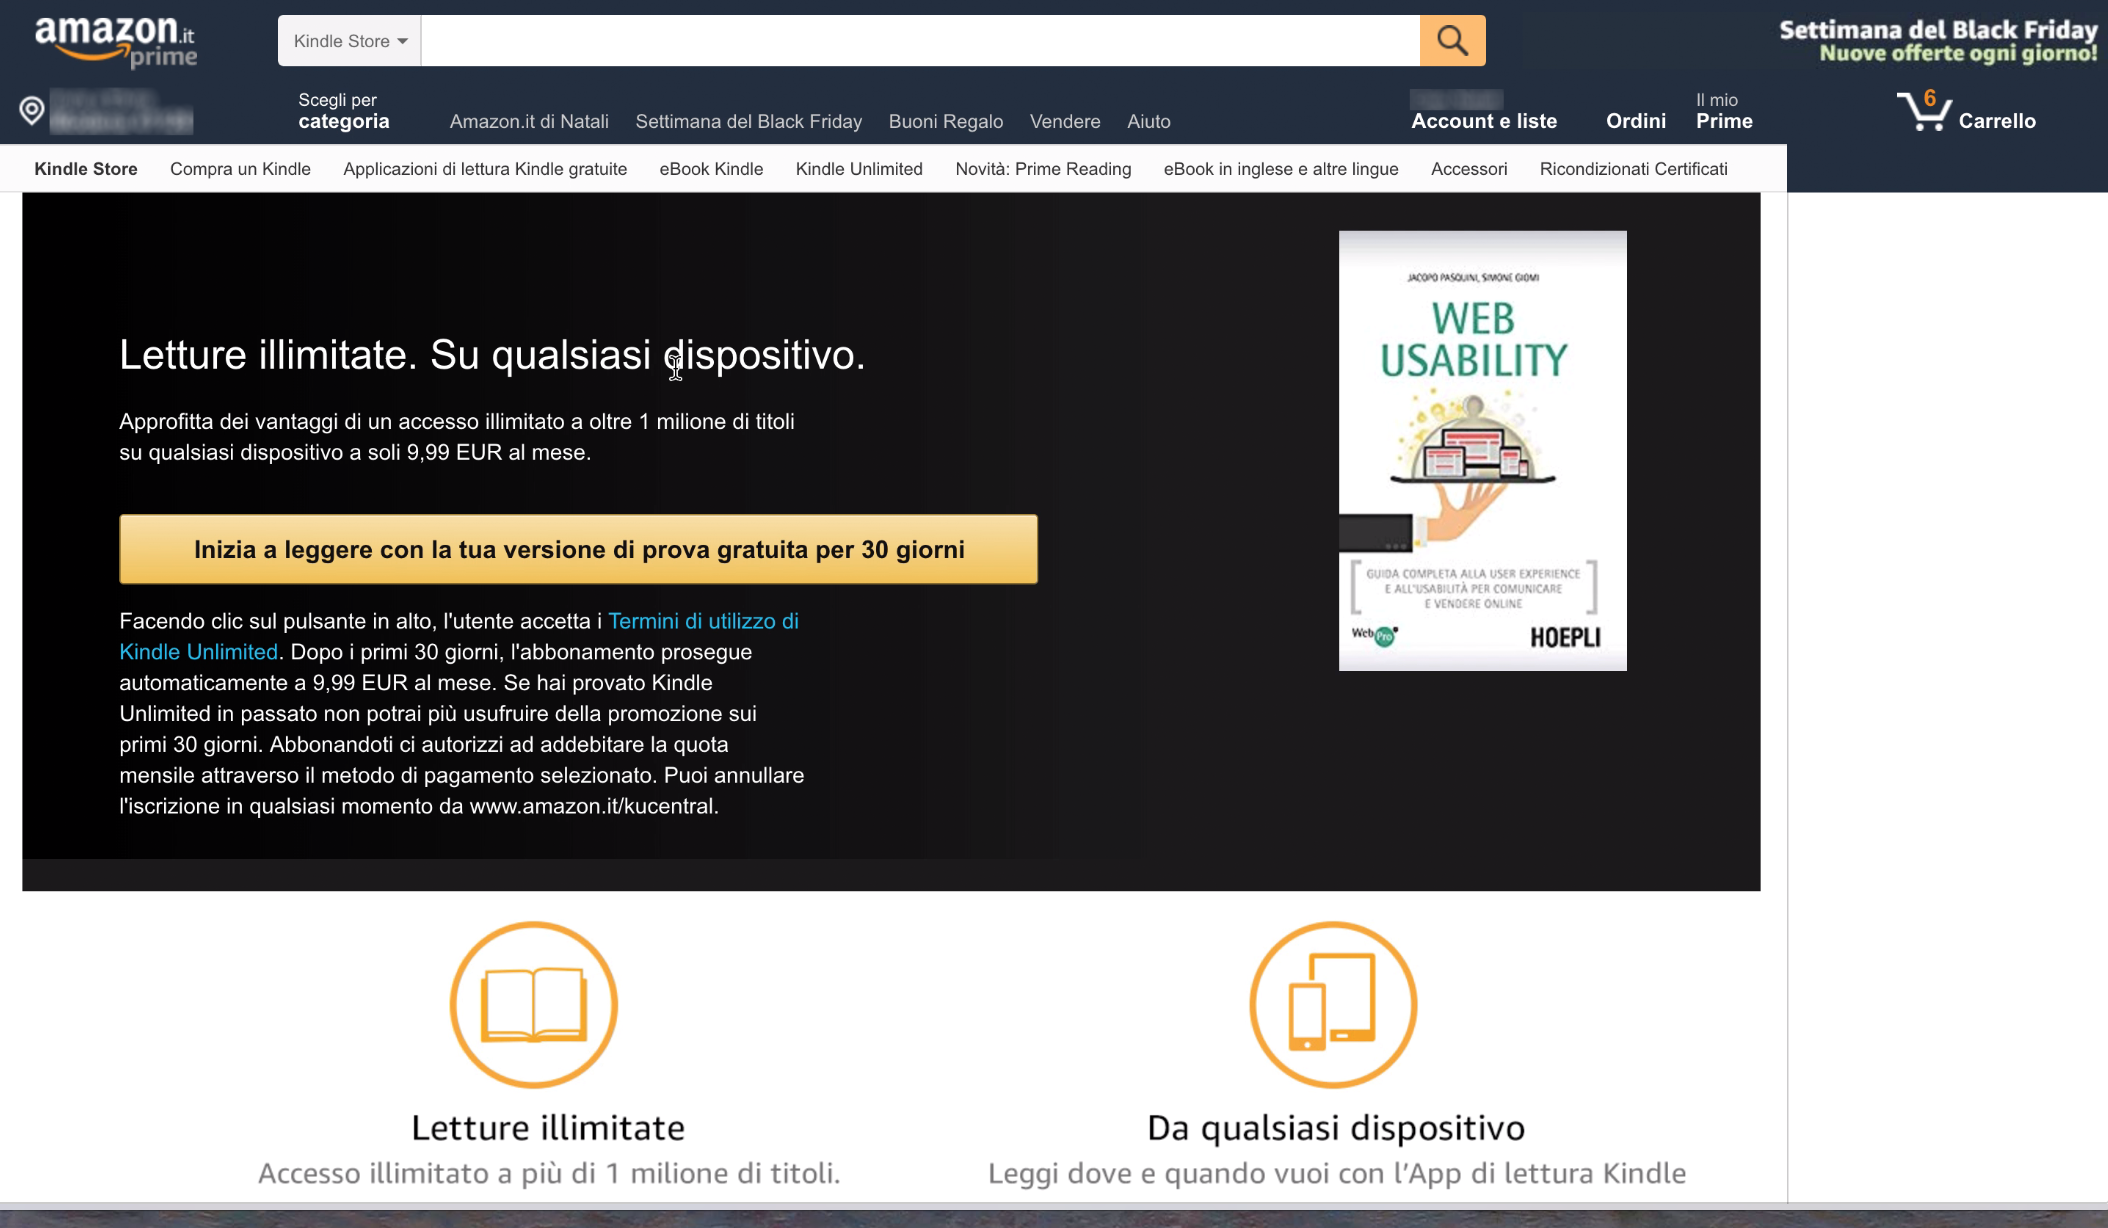Click the devices Da qualsiasi dispositivo icon
This screenshot has height=1228, width=2108.
[x=1333, y=1004]
